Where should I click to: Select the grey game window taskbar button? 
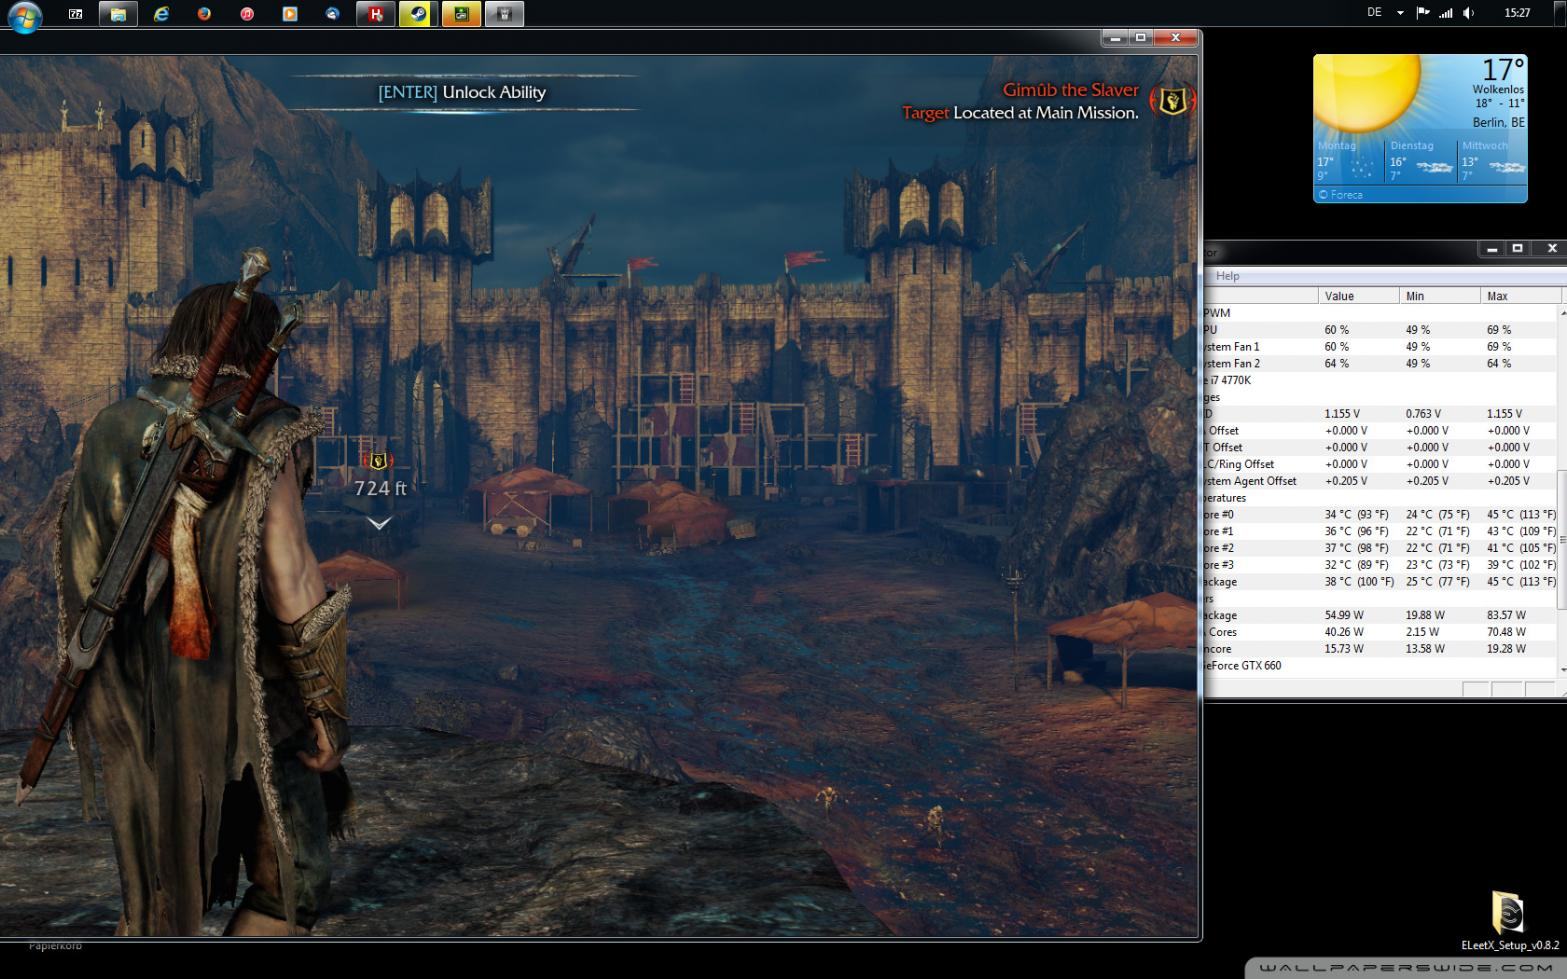coord(505,14)
